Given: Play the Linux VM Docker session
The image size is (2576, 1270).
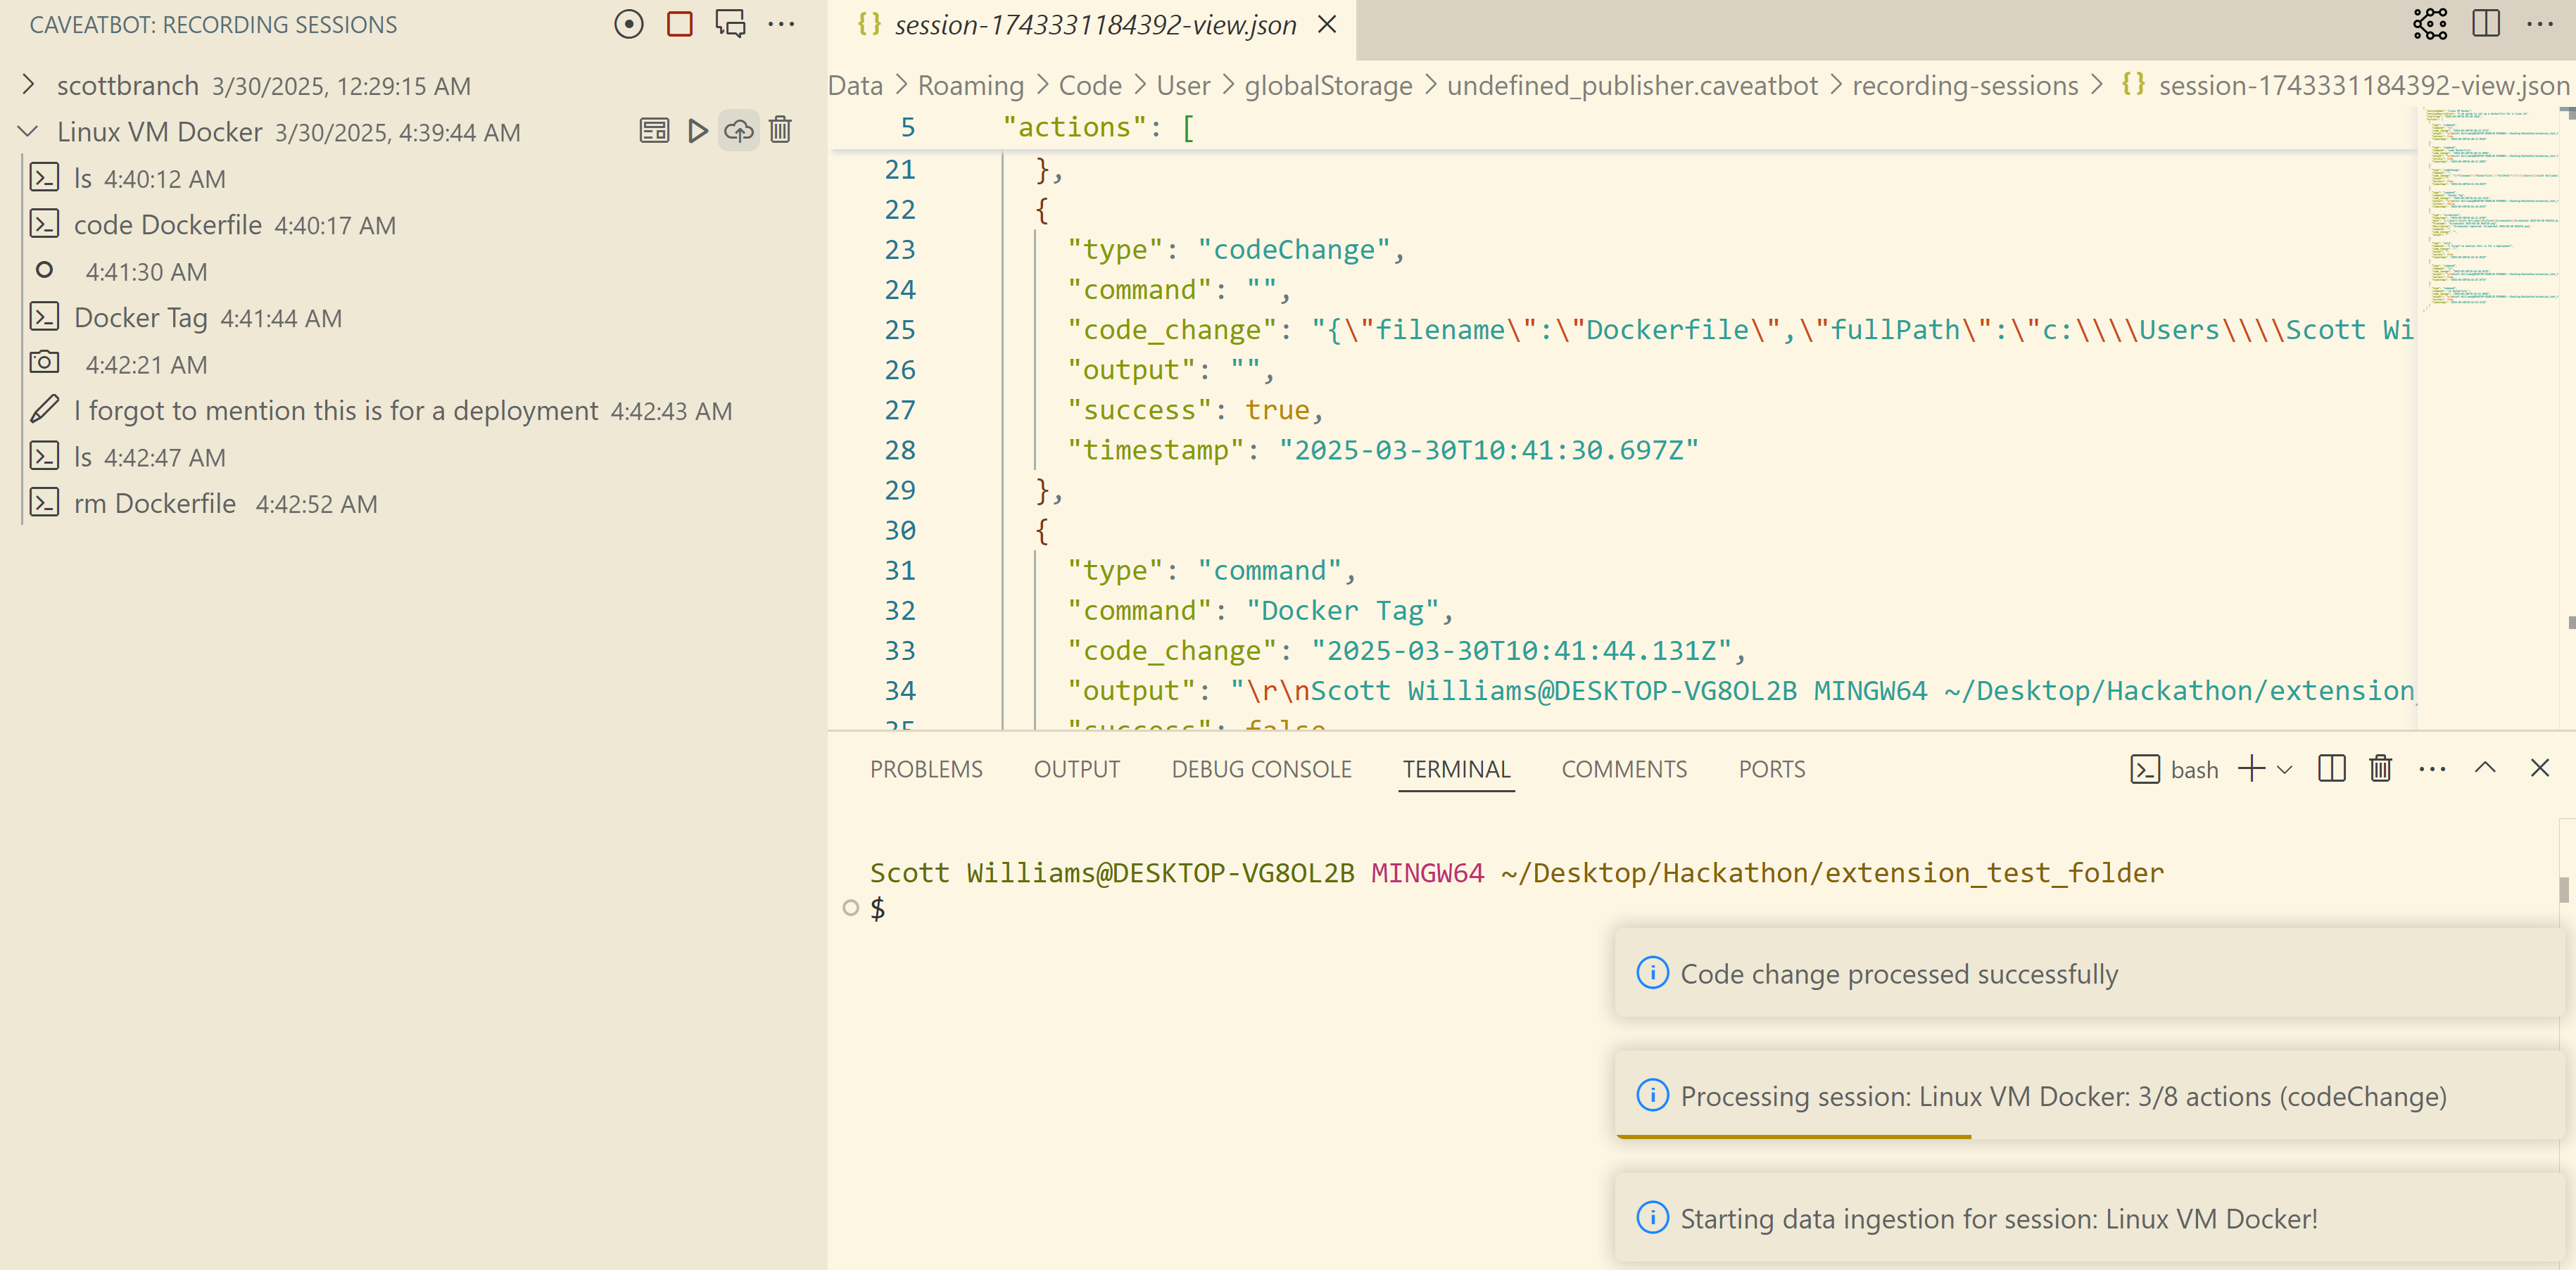Looking at the screenshot, I should tap(697, 131).
